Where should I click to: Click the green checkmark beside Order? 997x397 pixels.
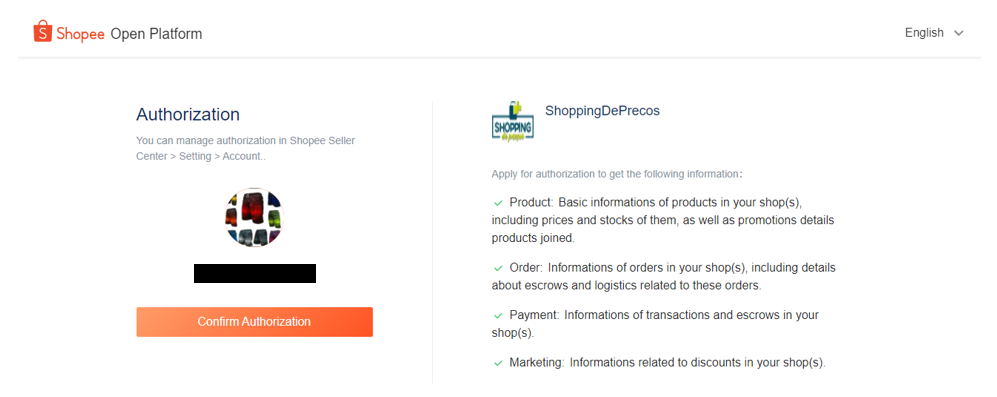click(x=498, y=268)
